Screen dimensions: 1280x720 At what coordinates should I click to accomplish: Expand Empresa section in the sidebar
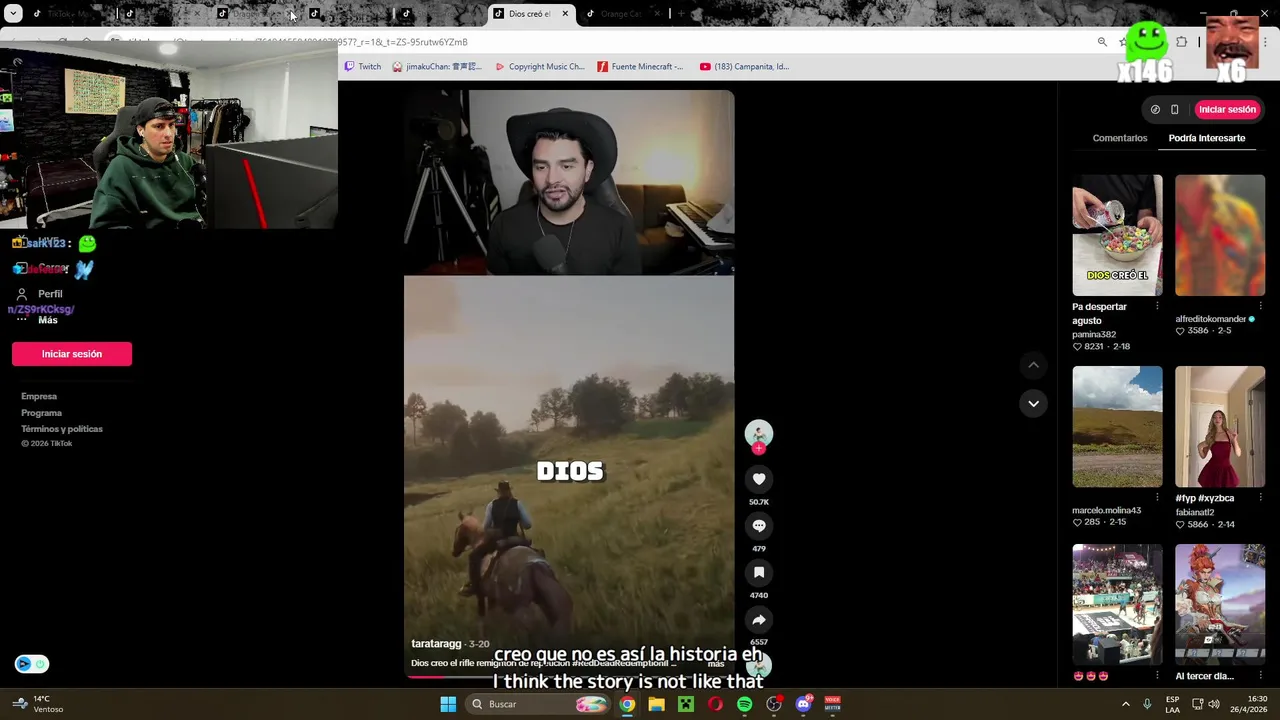tap(39, 396)
